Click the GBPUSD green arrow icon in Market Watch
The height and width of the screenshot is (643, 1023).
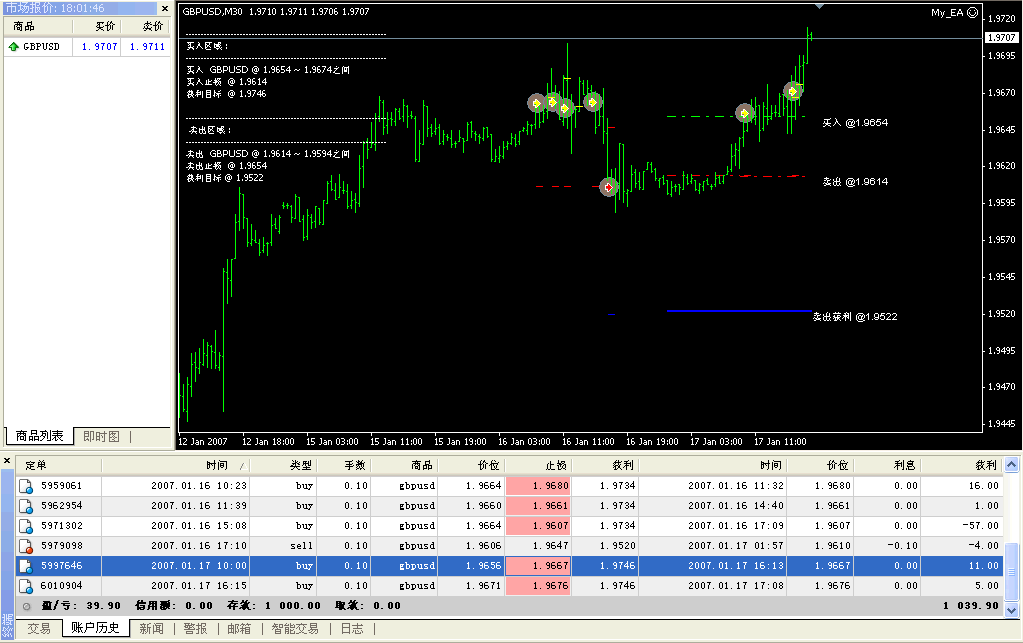click(13, 46)
